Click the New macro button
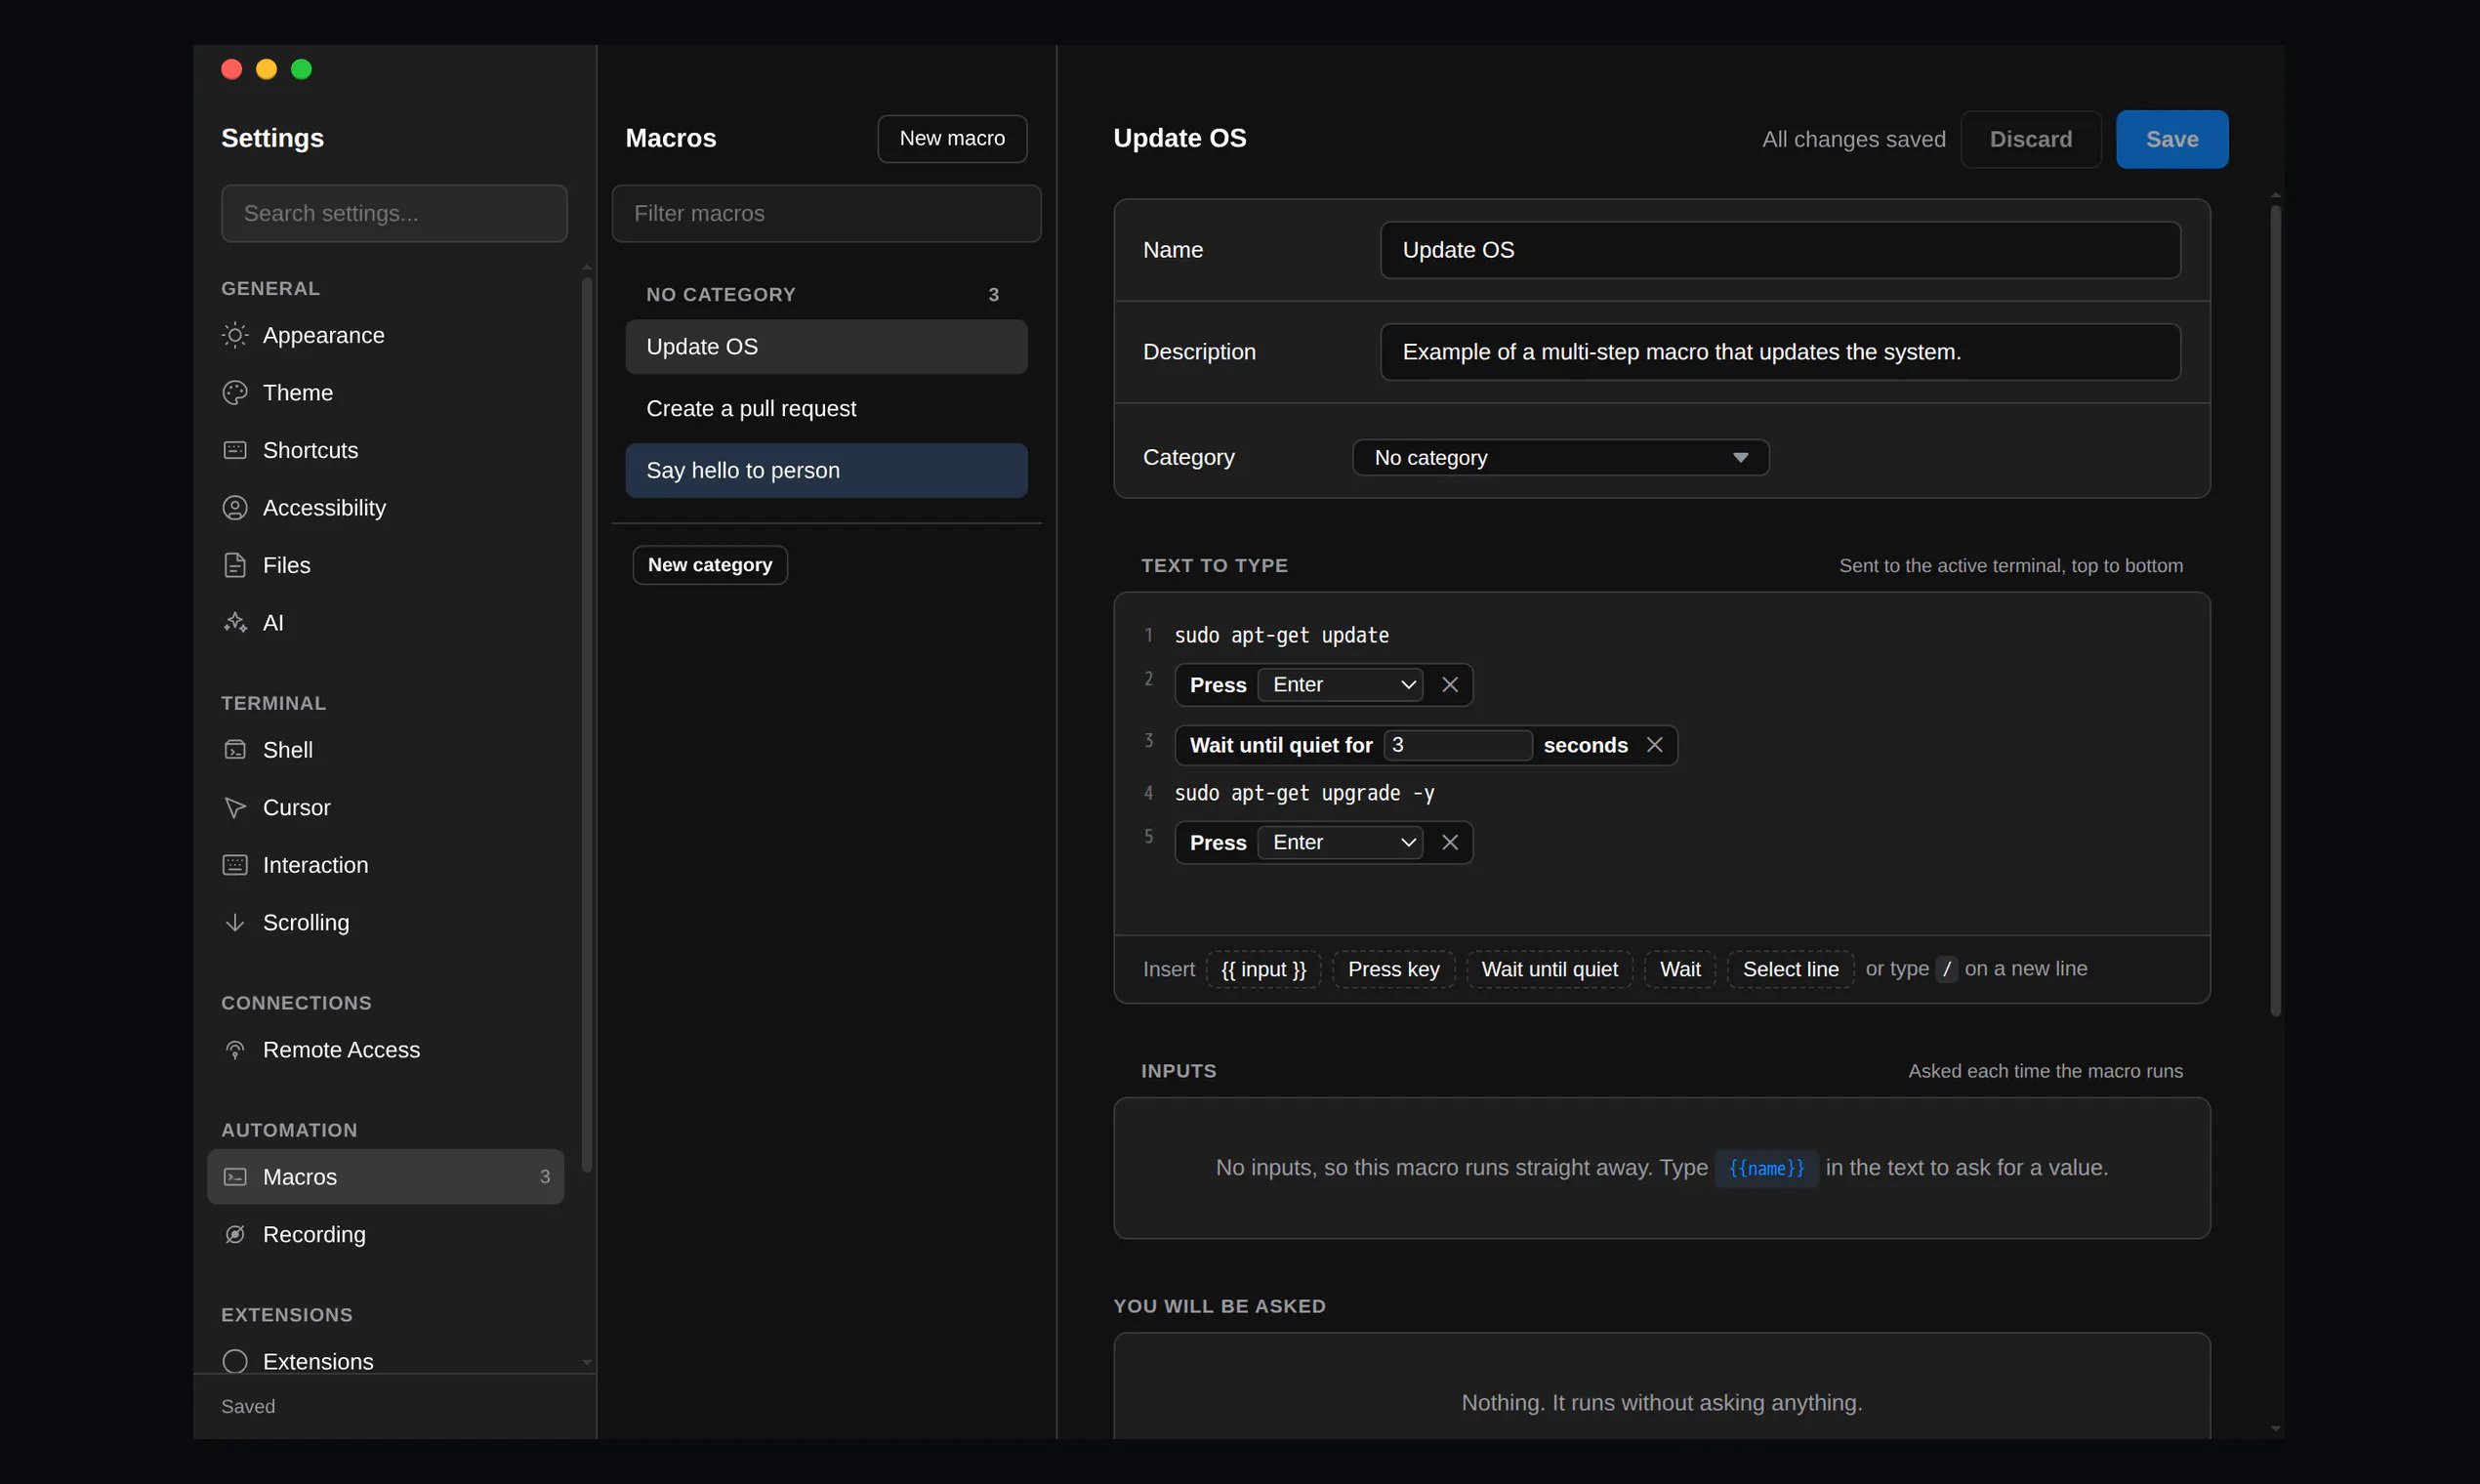 tap(952, 139)
